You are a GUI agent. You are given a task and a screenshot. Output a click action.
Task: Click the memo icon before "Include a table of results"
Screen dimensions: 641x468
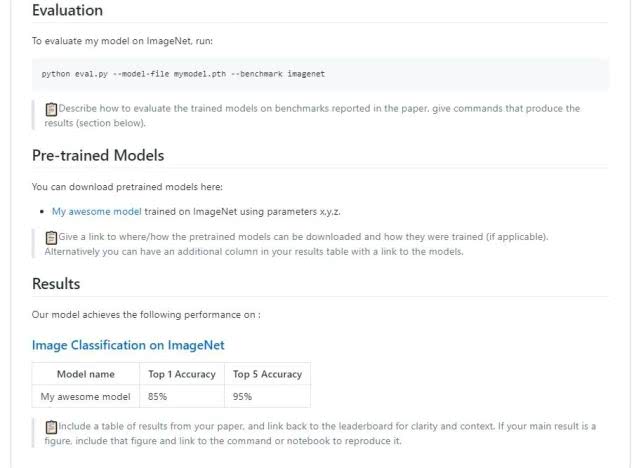(52, 426)
